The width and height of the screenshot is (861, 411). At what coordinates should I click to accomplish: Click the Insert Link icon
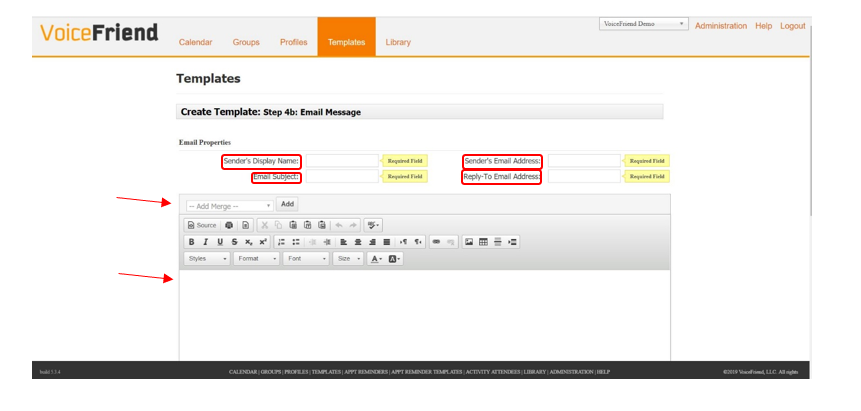coord(436,242)
